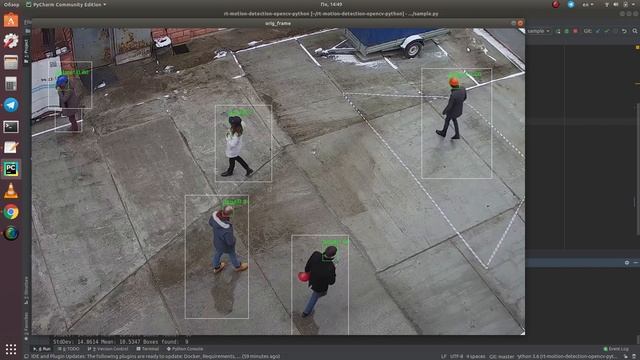The height and width of the screenshot is (360, 640).
Task: Open the Structure side tab
Action: click(x=27, y=291)
